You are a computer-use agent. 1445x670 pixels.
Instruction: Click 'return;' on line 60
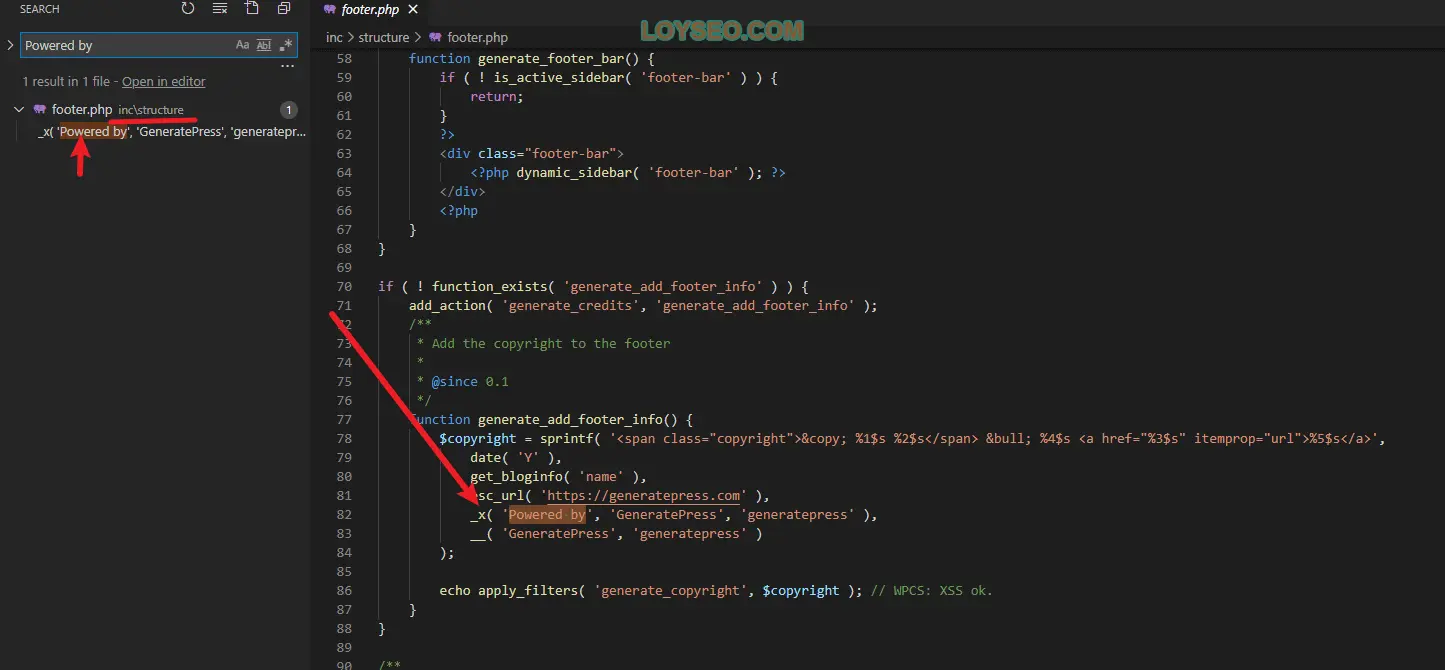click(x=497, y=96)
